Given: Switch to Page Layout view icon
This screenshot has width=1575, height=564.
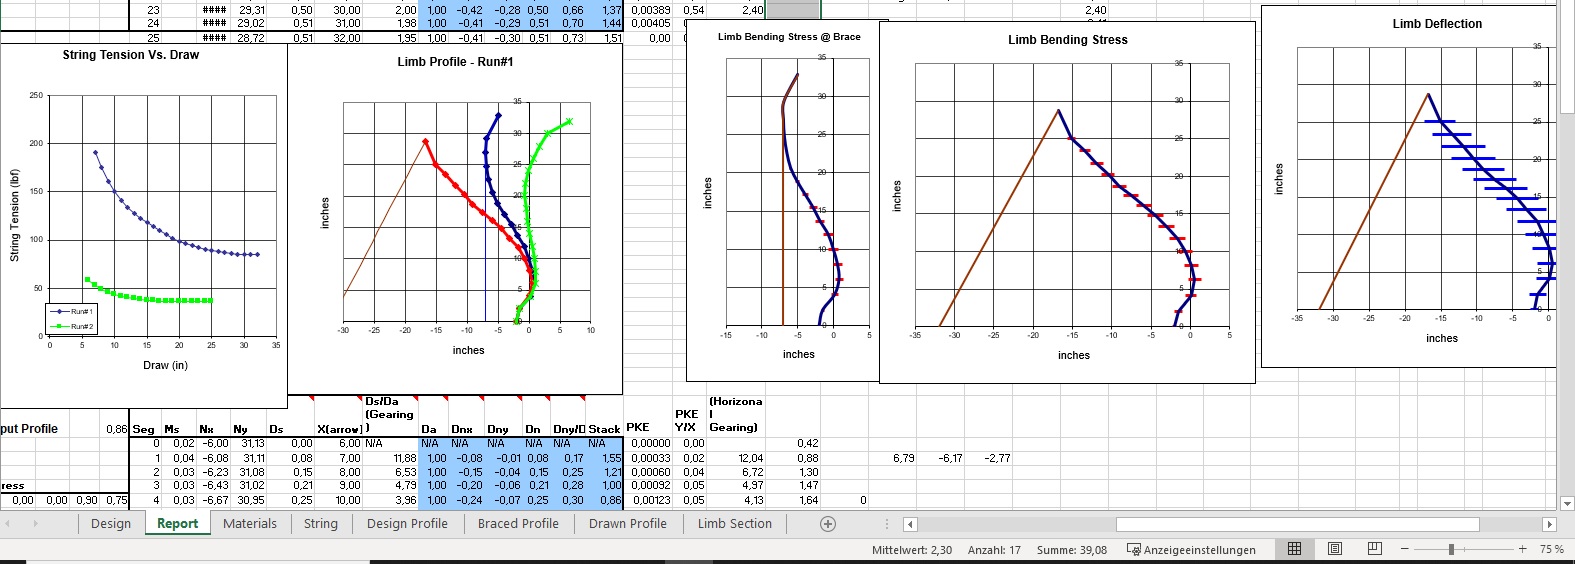Looking at the screenshot, I should point(1334,549).
